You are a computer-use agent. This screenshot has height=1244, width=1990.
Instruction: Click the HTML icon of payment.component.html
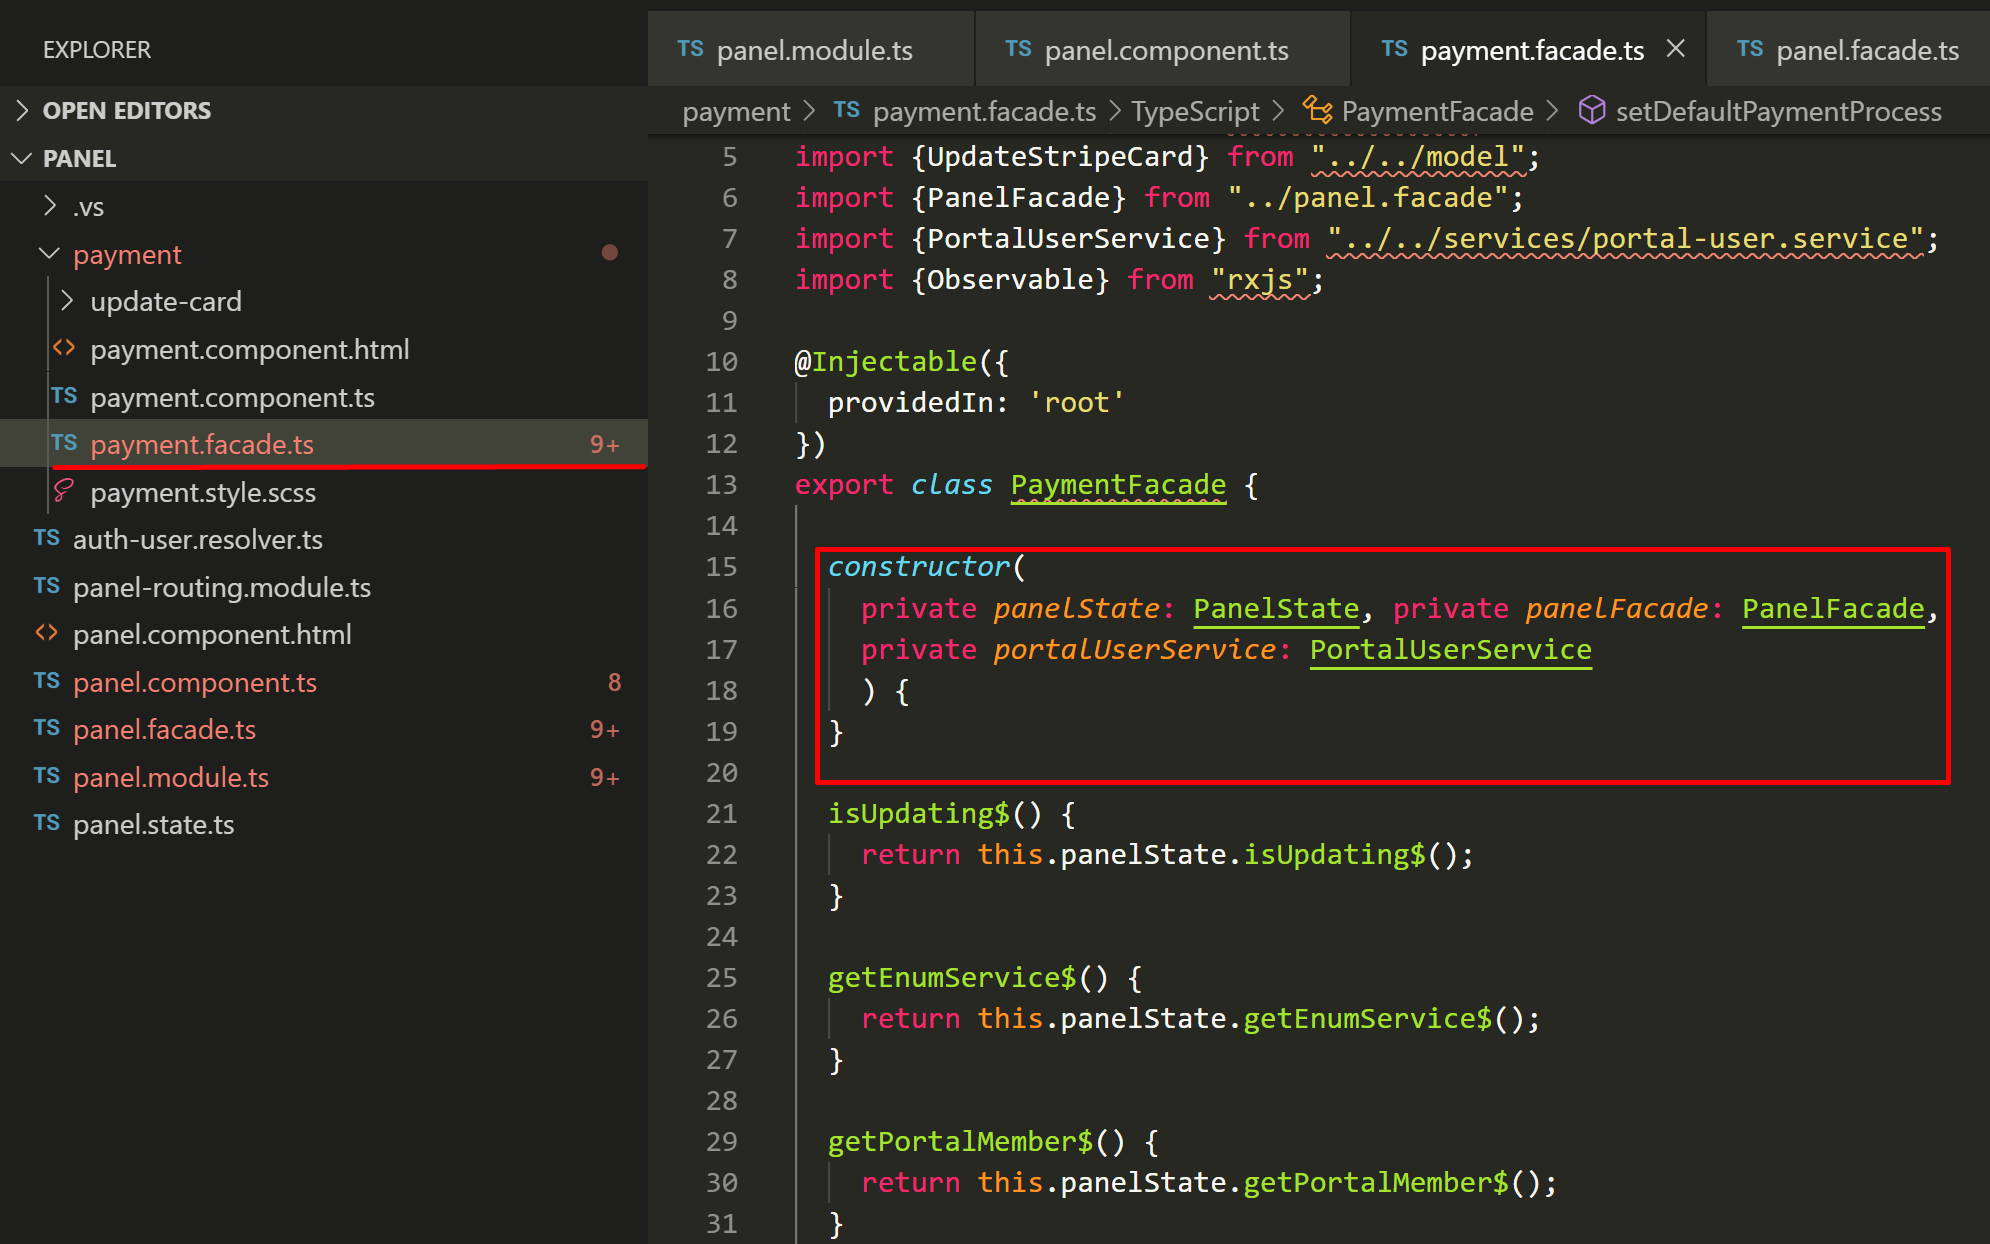coord(64,348)
